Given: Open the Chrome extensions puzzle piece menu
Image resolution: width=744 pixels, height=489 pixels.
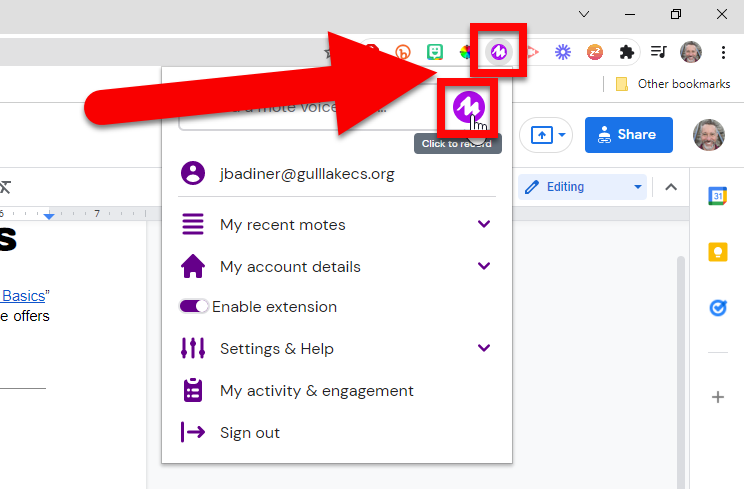Looking at the screenshot, I should point(627,52).
